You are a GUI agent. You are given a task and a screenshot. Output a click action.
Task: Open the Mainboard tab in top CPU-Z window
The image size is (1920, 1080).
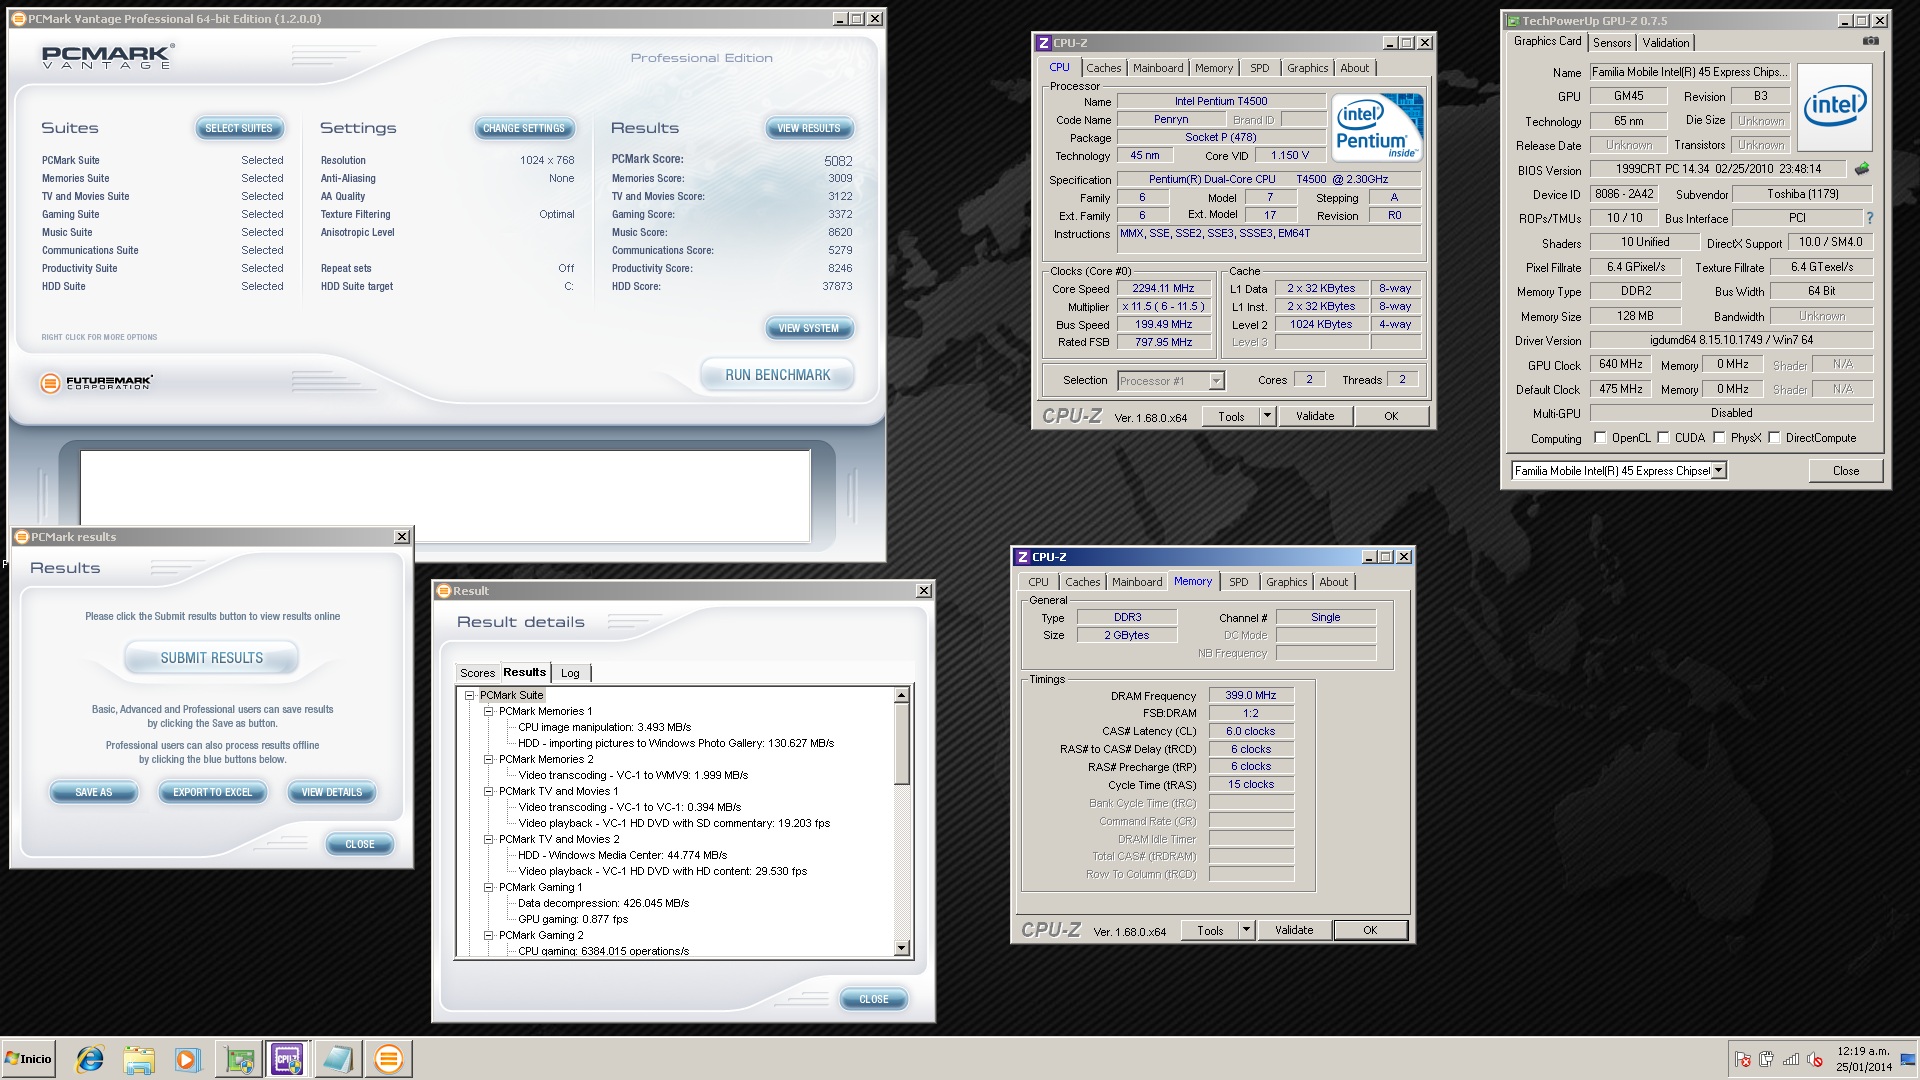[x=1158, y=68]
